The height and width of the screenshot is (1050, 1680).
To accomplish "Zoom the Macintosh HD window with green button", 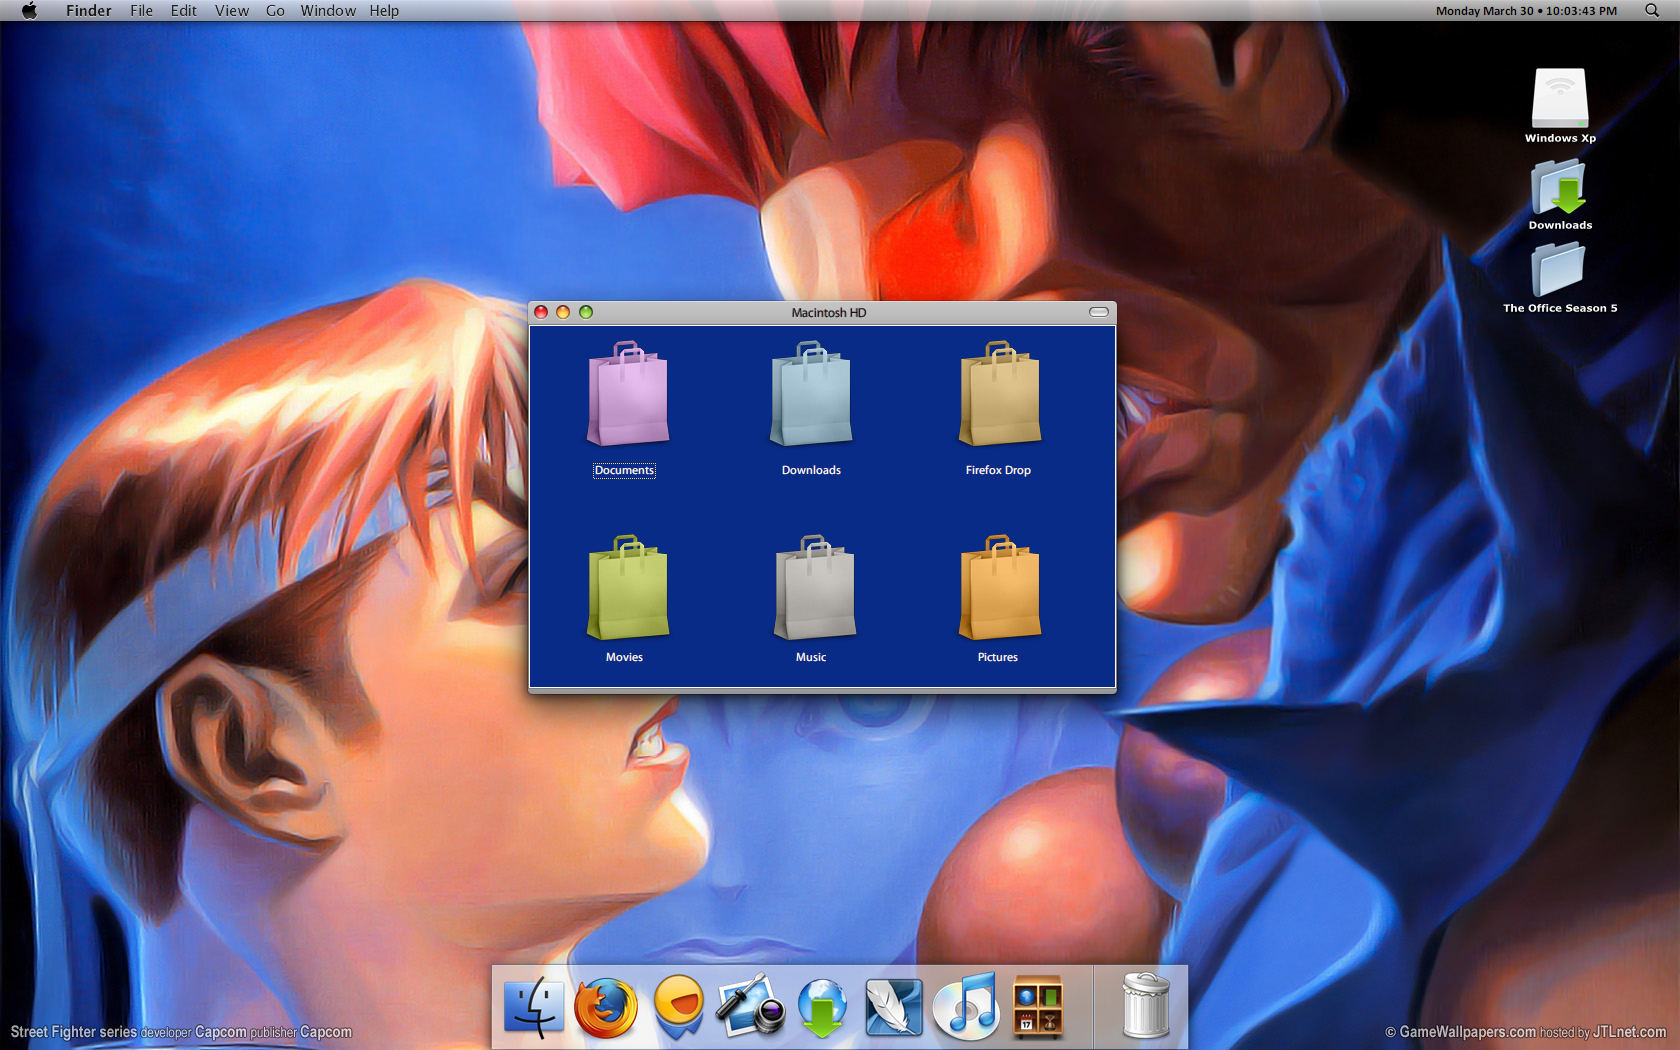I will (586, 312).
